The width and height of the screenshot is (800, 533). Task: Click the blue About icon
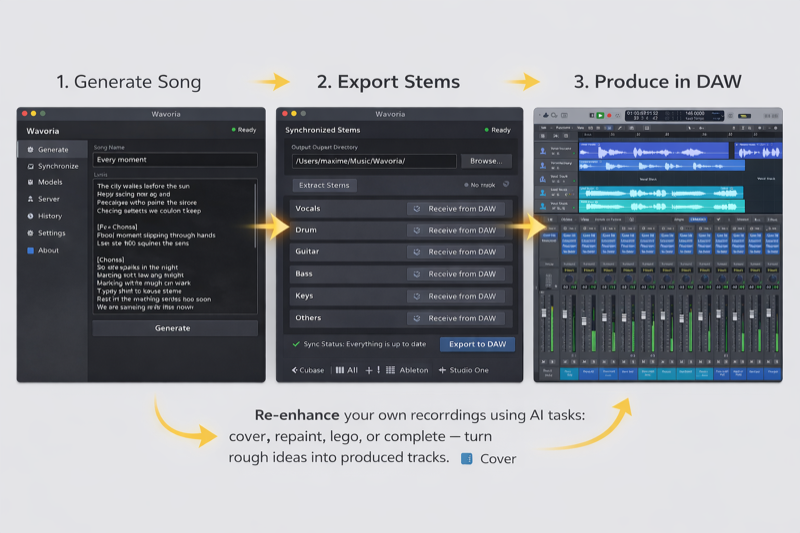30,250
